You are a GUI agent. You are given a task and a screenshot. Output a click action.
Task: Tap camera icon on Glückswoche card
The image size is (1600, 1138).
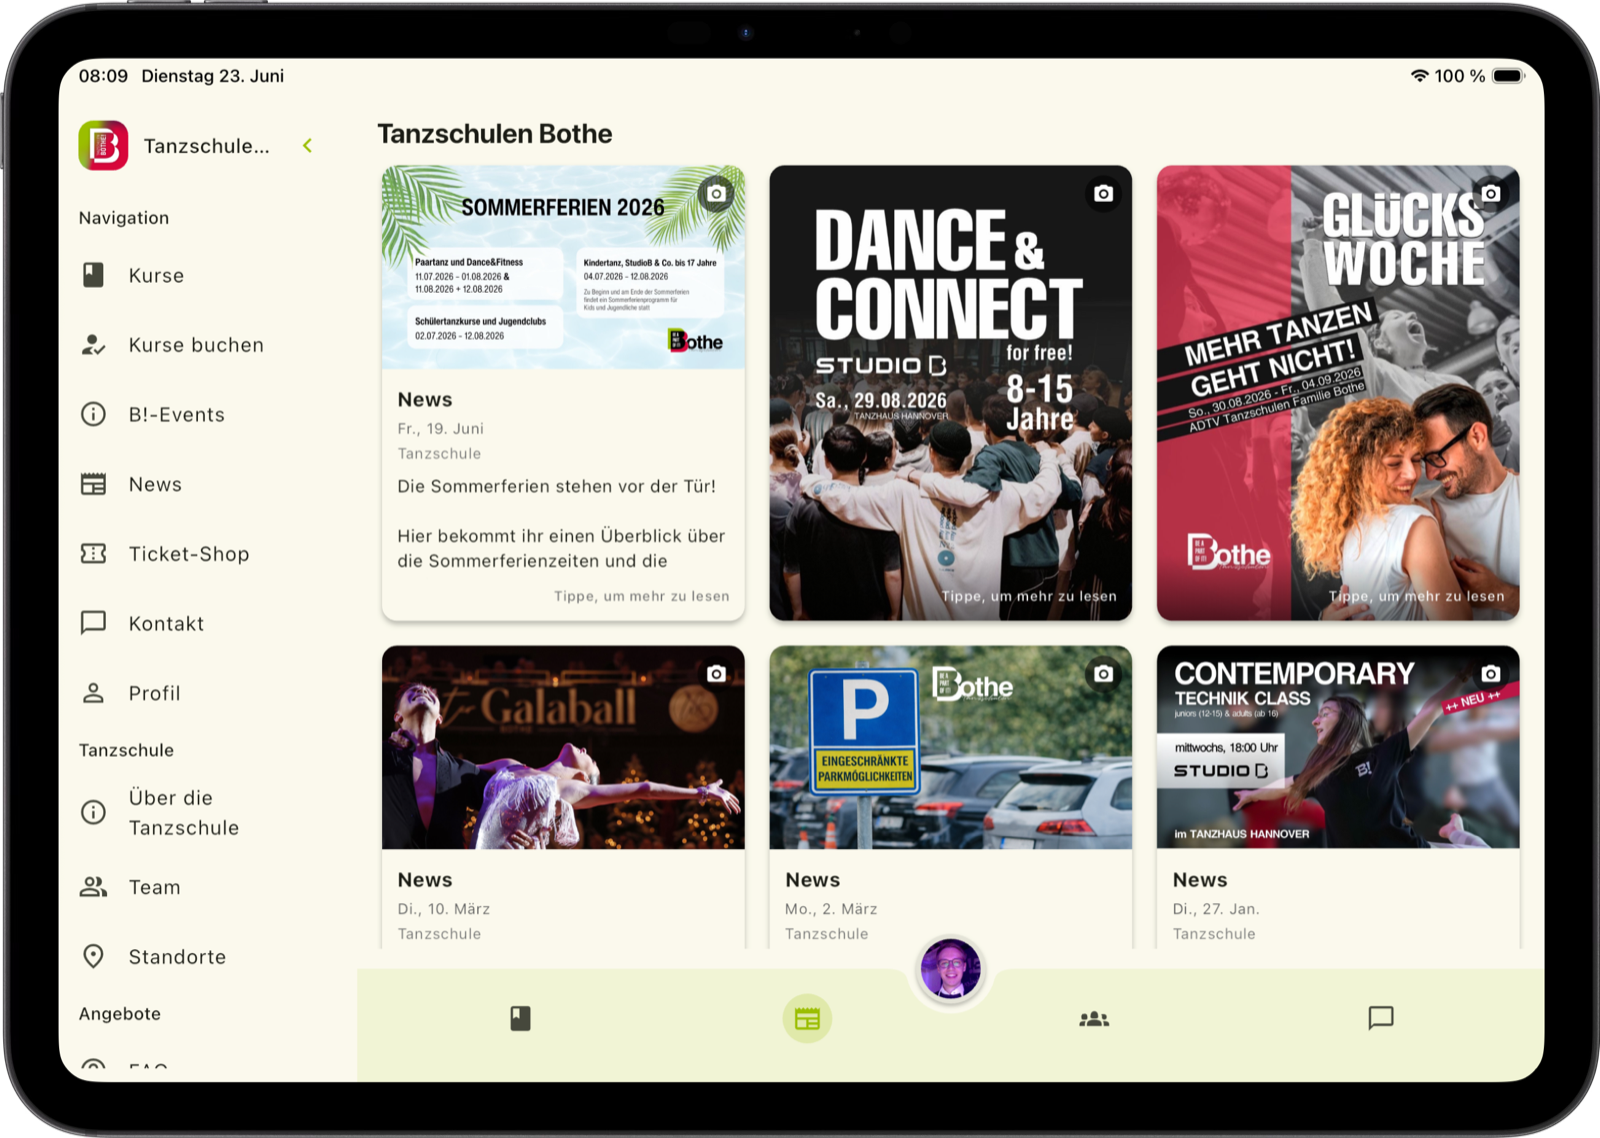1491,193
